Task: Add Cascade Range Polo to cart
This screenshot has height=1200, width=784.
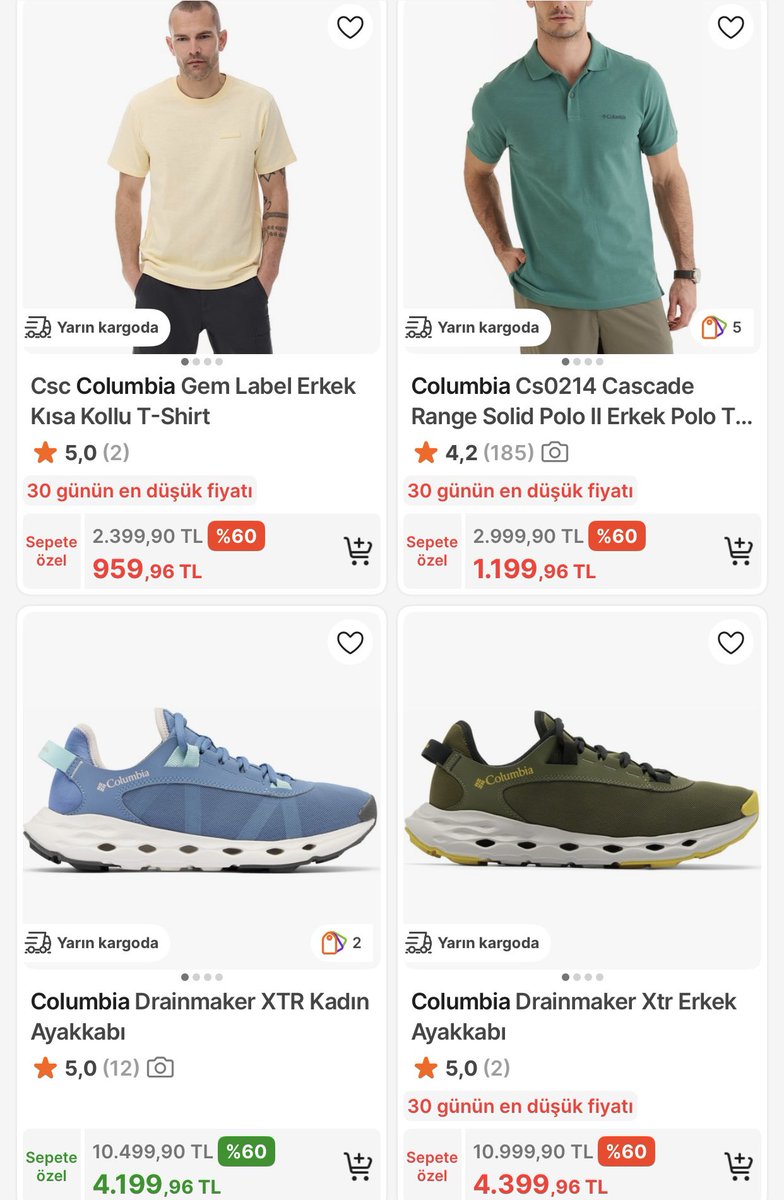Action: [x=739, y=551]
